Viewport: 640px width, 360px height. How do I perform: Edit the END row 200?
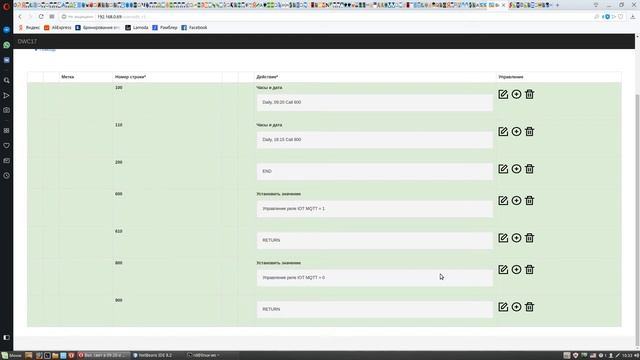[x=503, y=169]
